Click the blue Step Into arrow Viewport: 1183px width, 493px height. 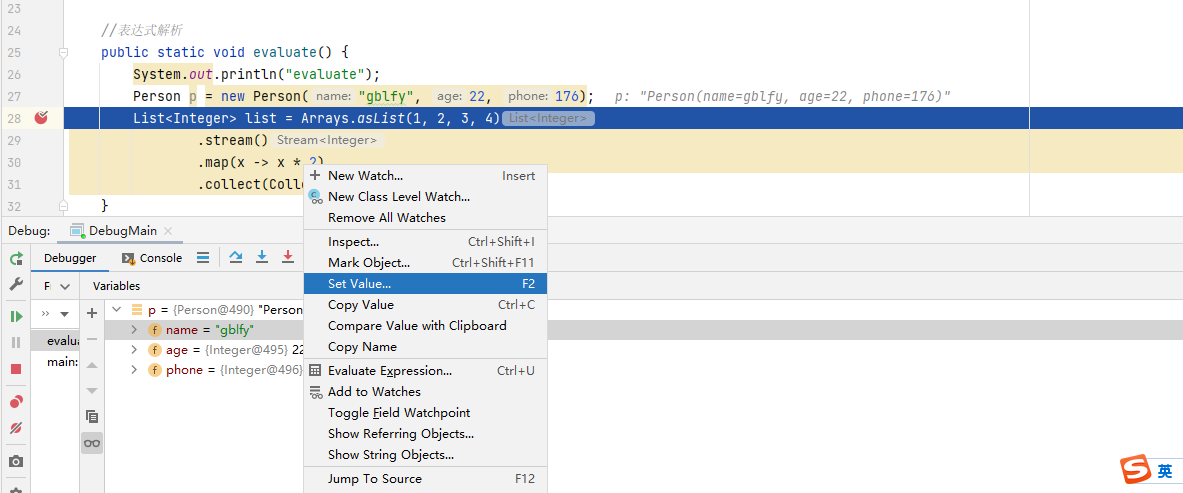pos(262,257)
